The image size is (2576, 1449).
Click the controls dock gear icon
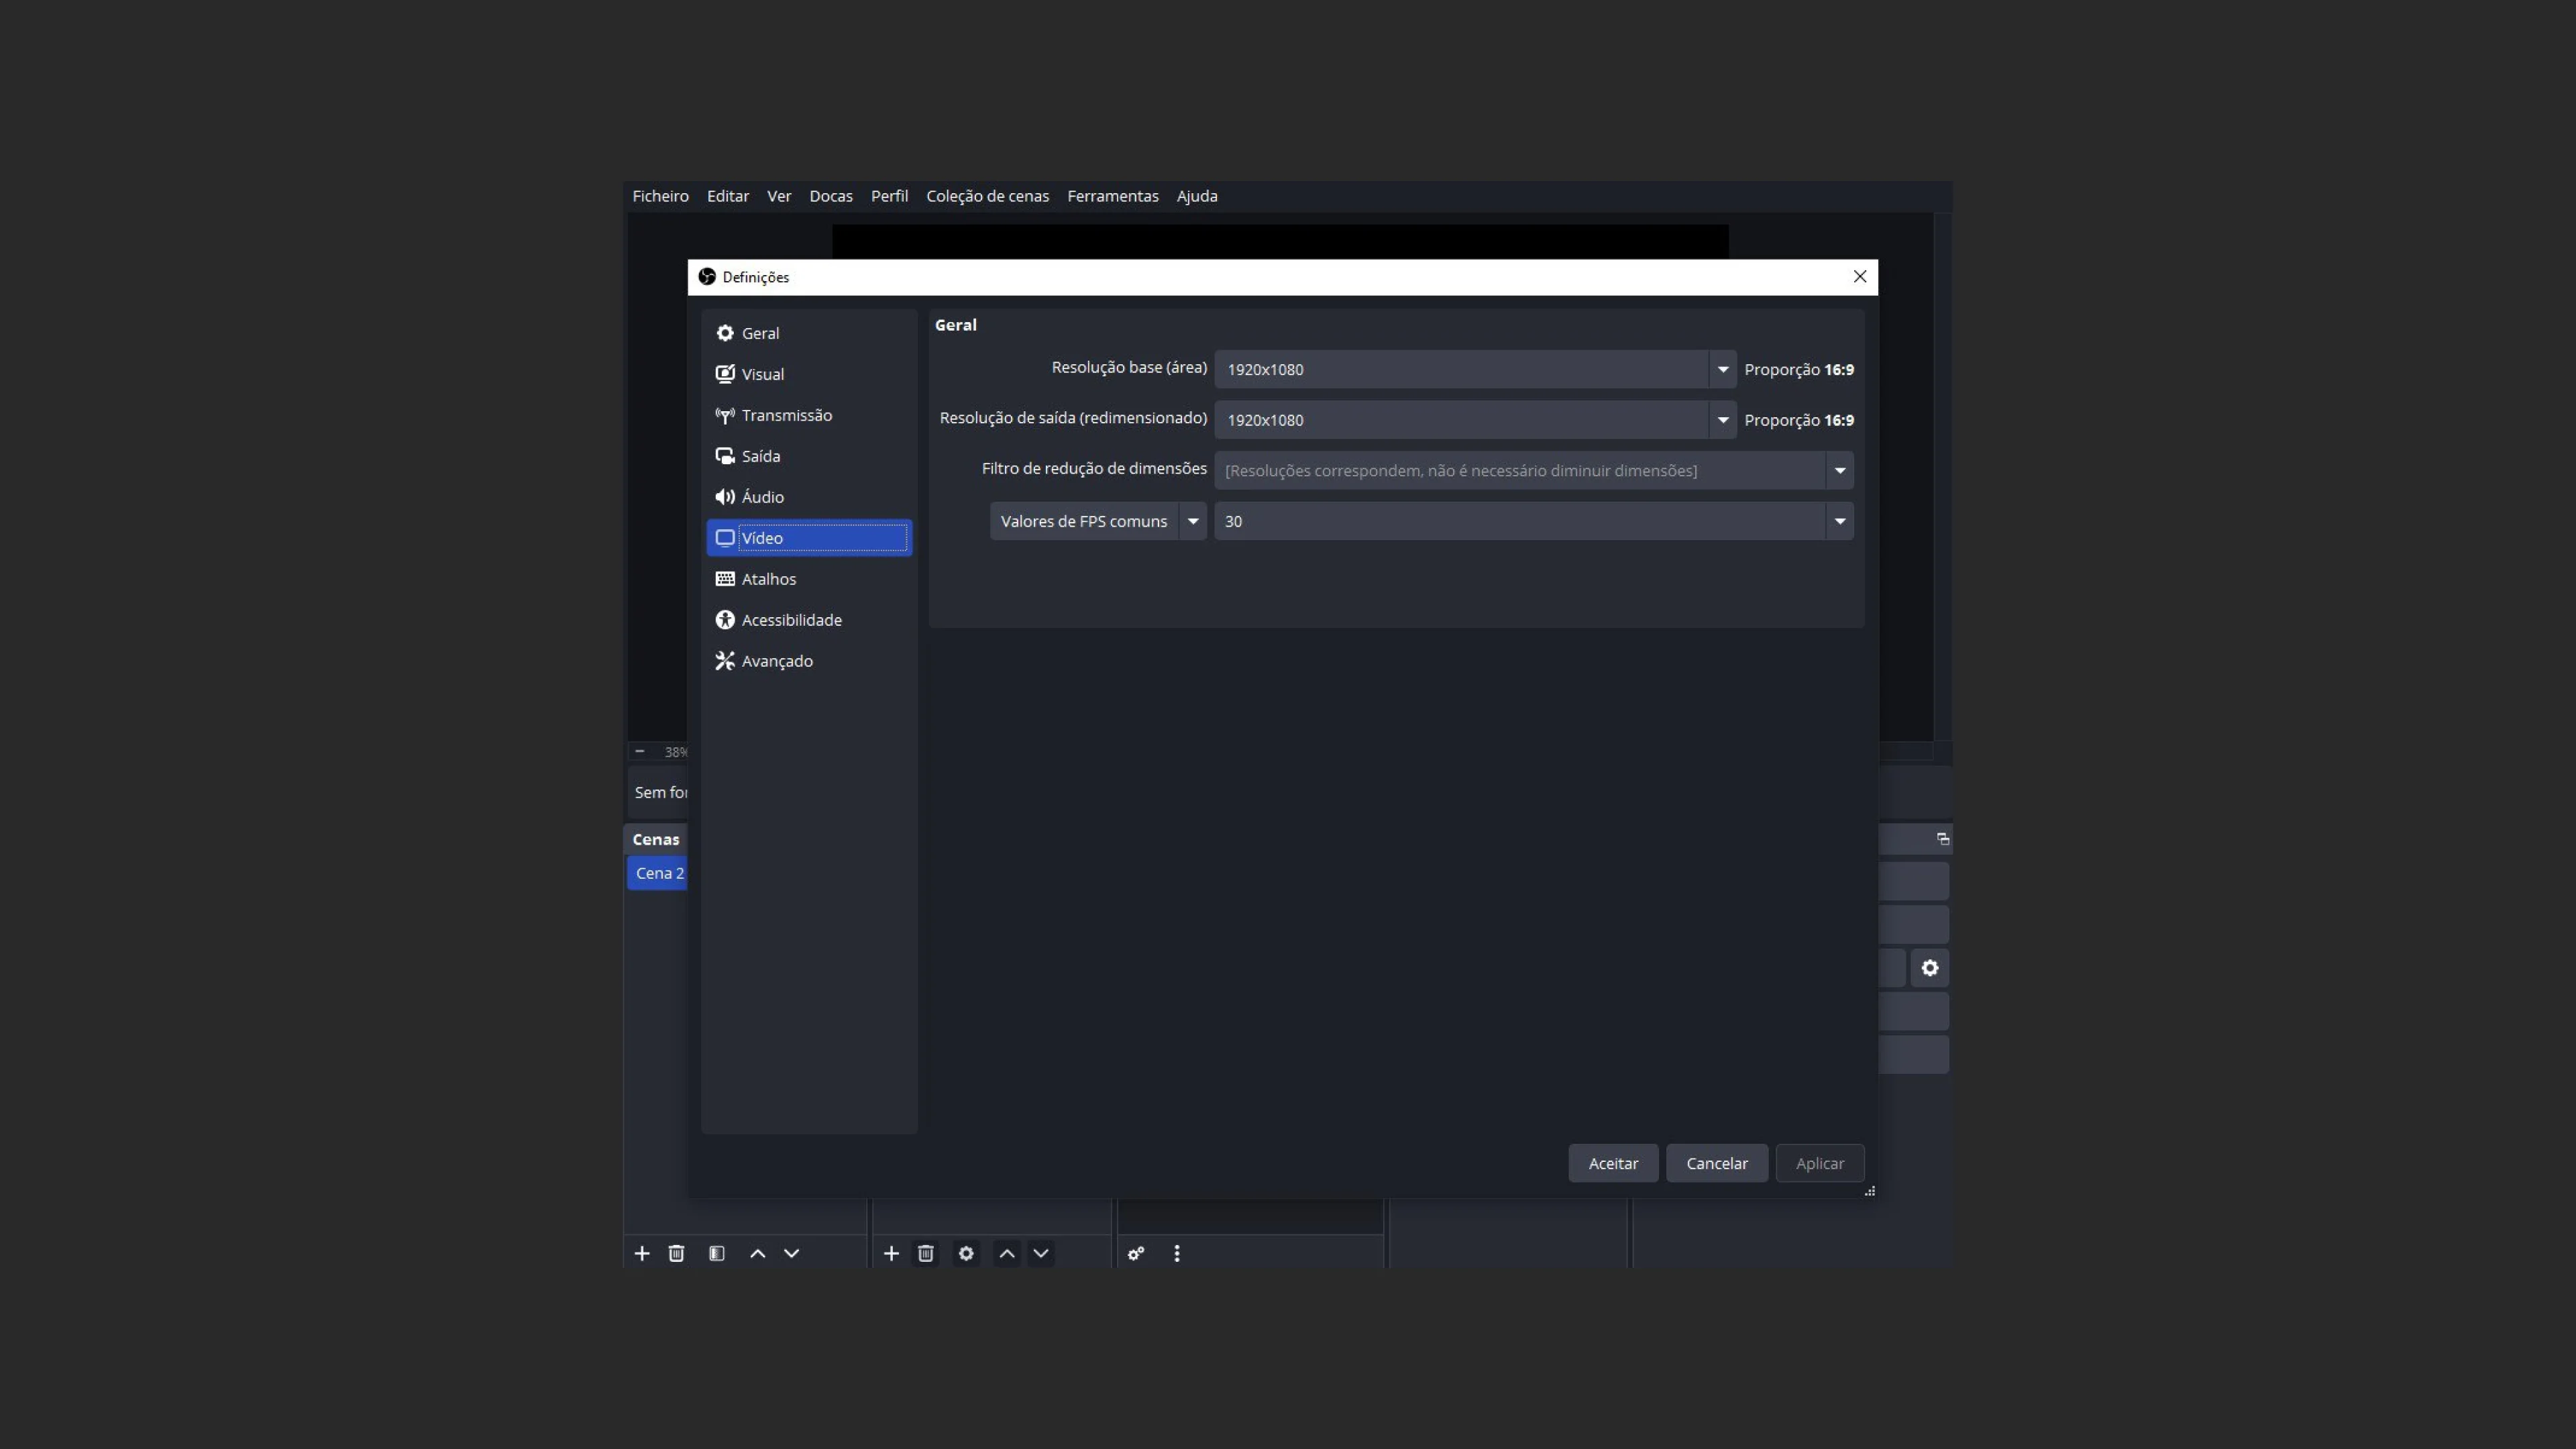point(1929,968)
